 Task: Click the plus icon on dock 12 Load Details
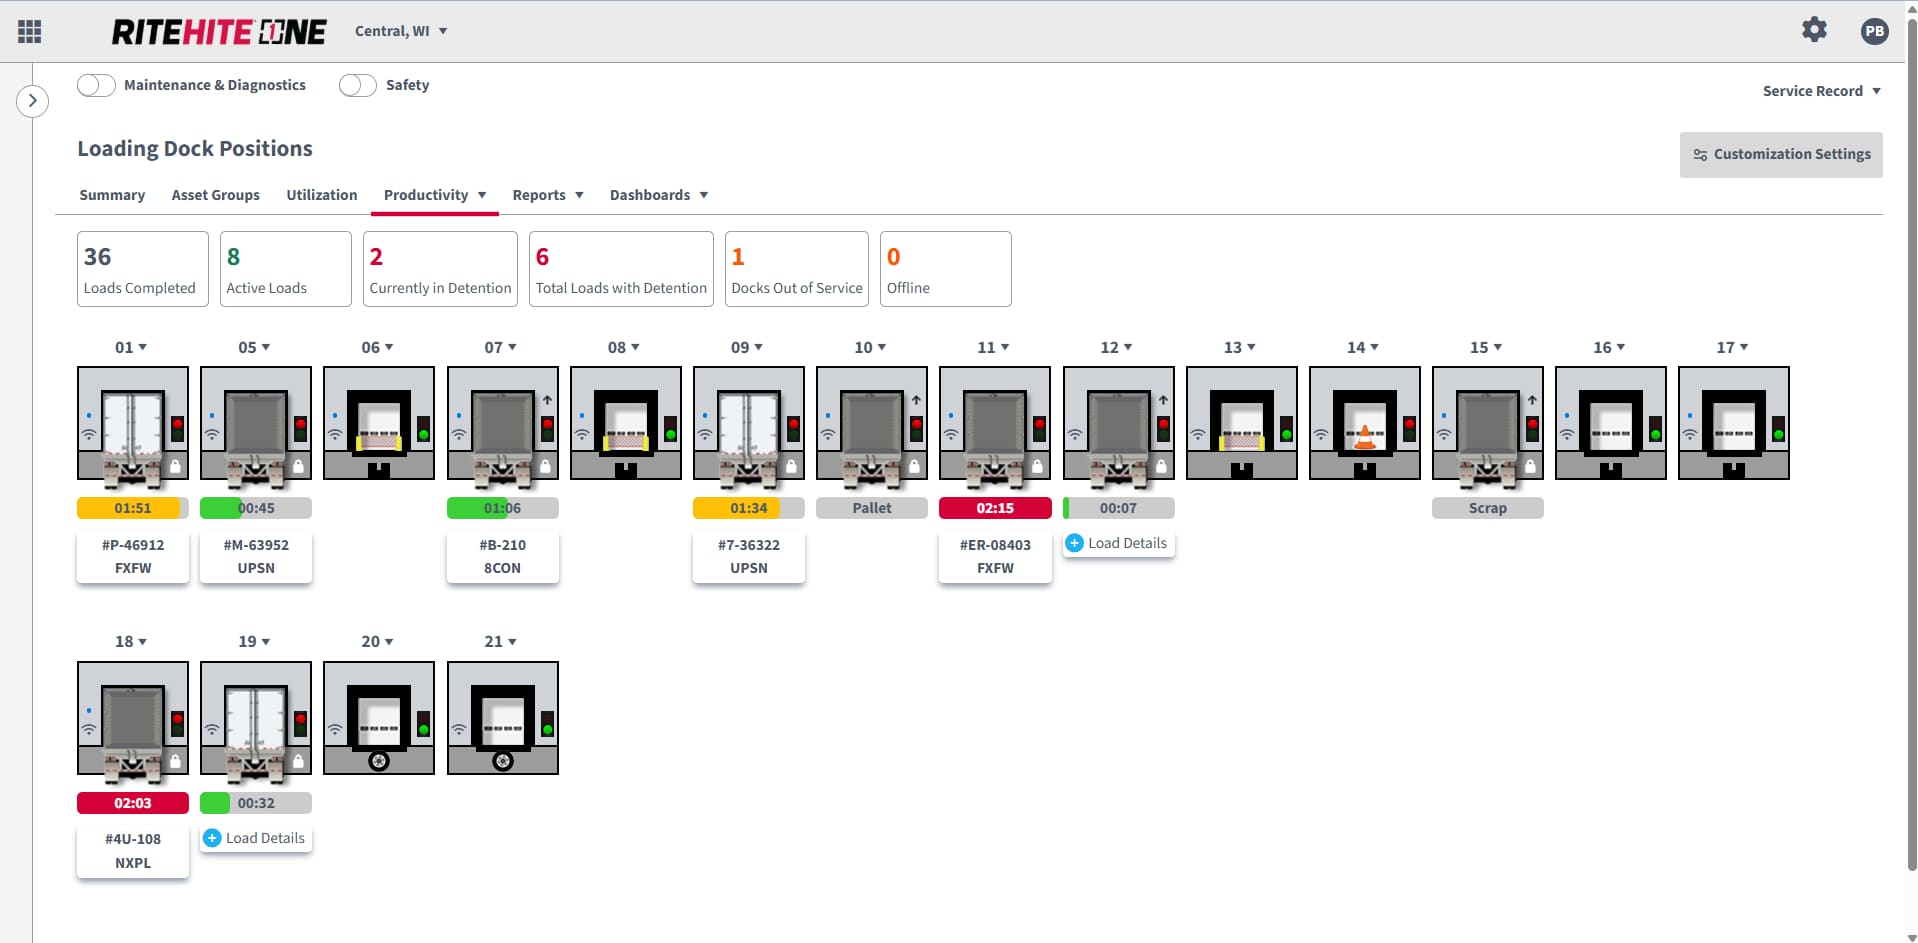coord(1075,543)
